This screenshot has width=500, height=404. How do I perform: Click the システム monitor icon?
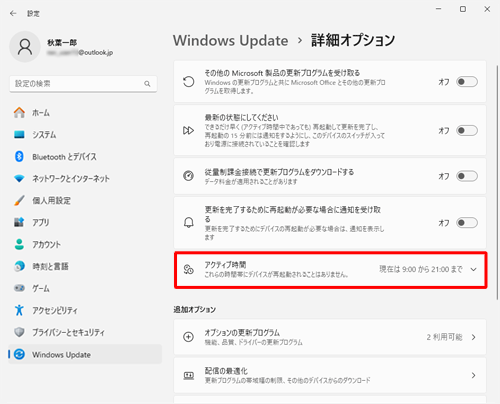pyautogui.click(x=19, y=134)
